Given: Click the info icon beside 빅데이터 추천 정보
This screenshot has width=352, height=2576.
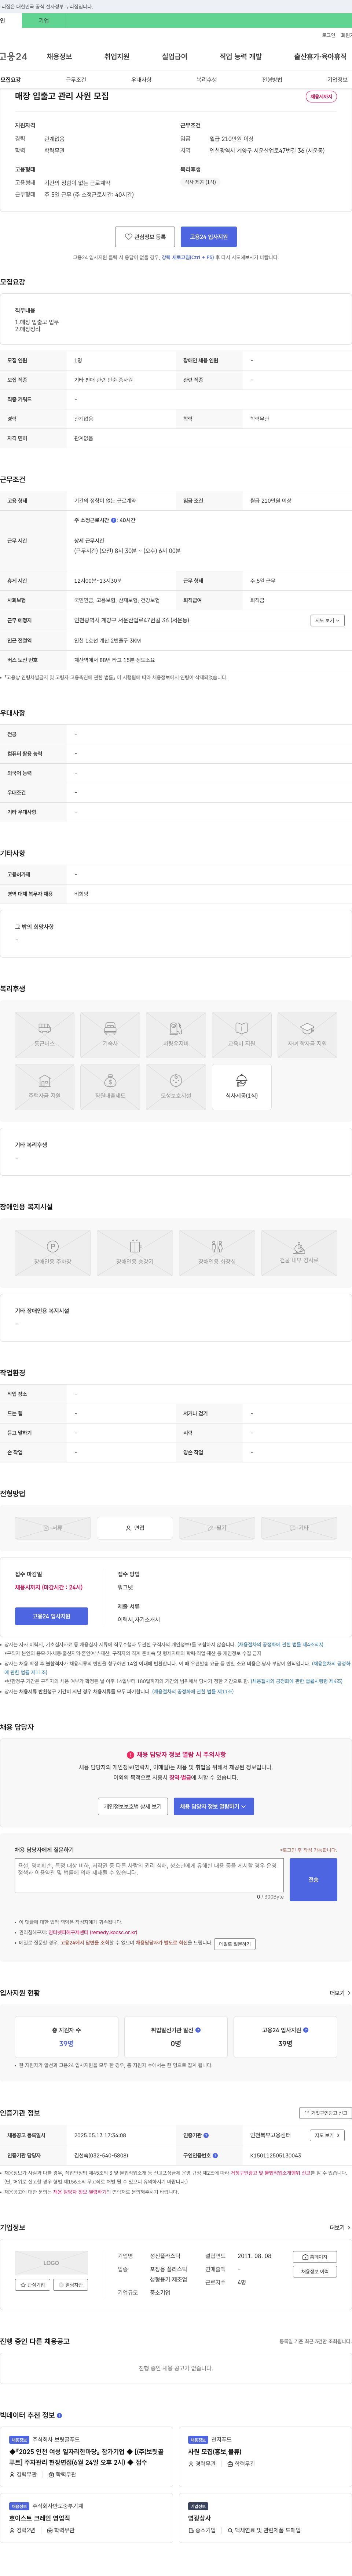Looking at the screenshot, I should point(59,2415).
